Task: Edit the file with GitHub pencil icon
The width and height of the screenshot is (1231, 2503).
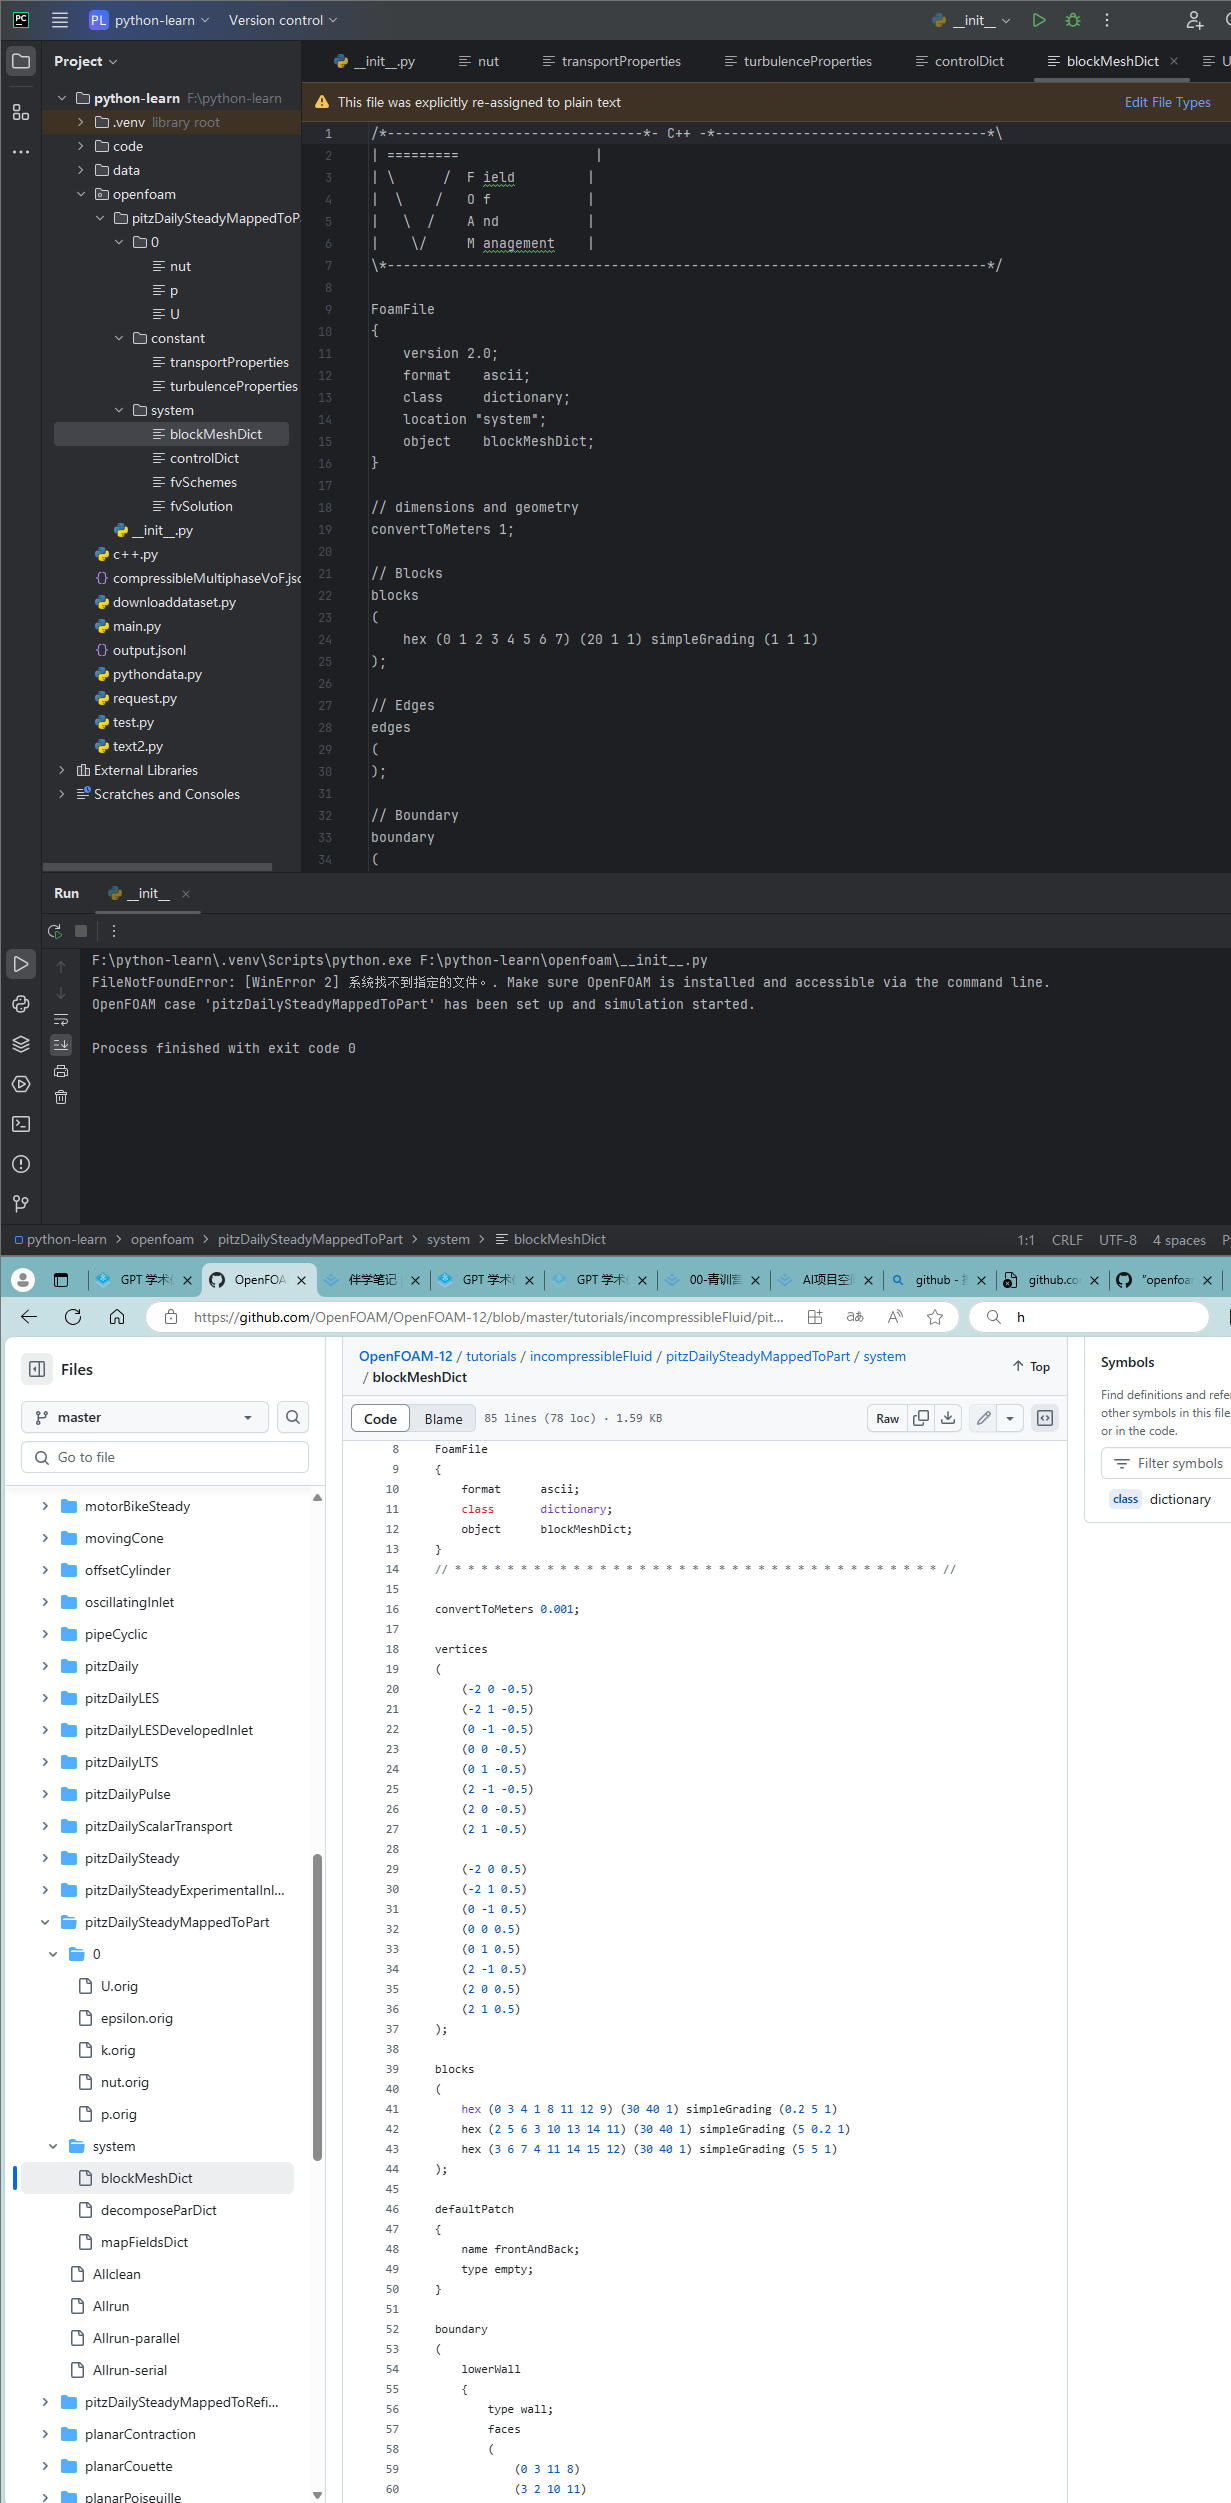Action: click(984, 1418)
